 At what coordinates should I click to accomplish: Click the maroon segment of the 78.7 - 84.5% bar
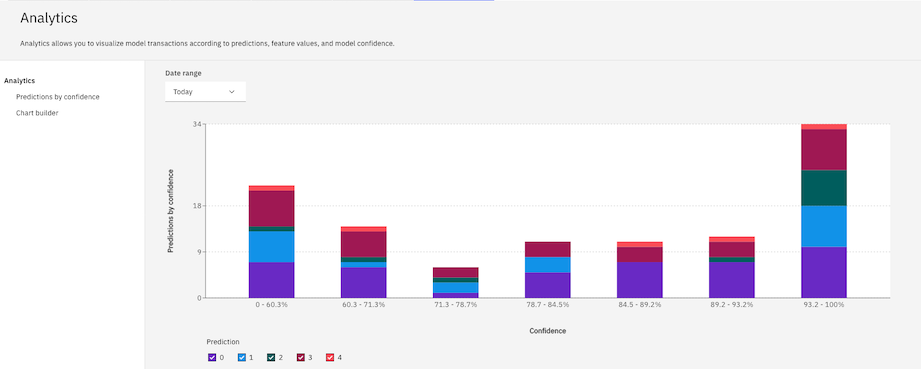[547, 250]
